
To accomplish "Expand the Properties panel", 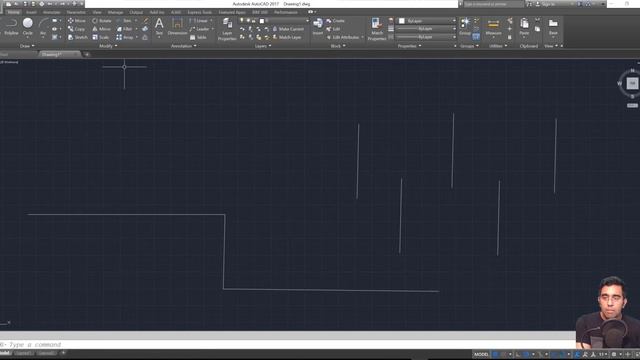I will coord(409,46).
